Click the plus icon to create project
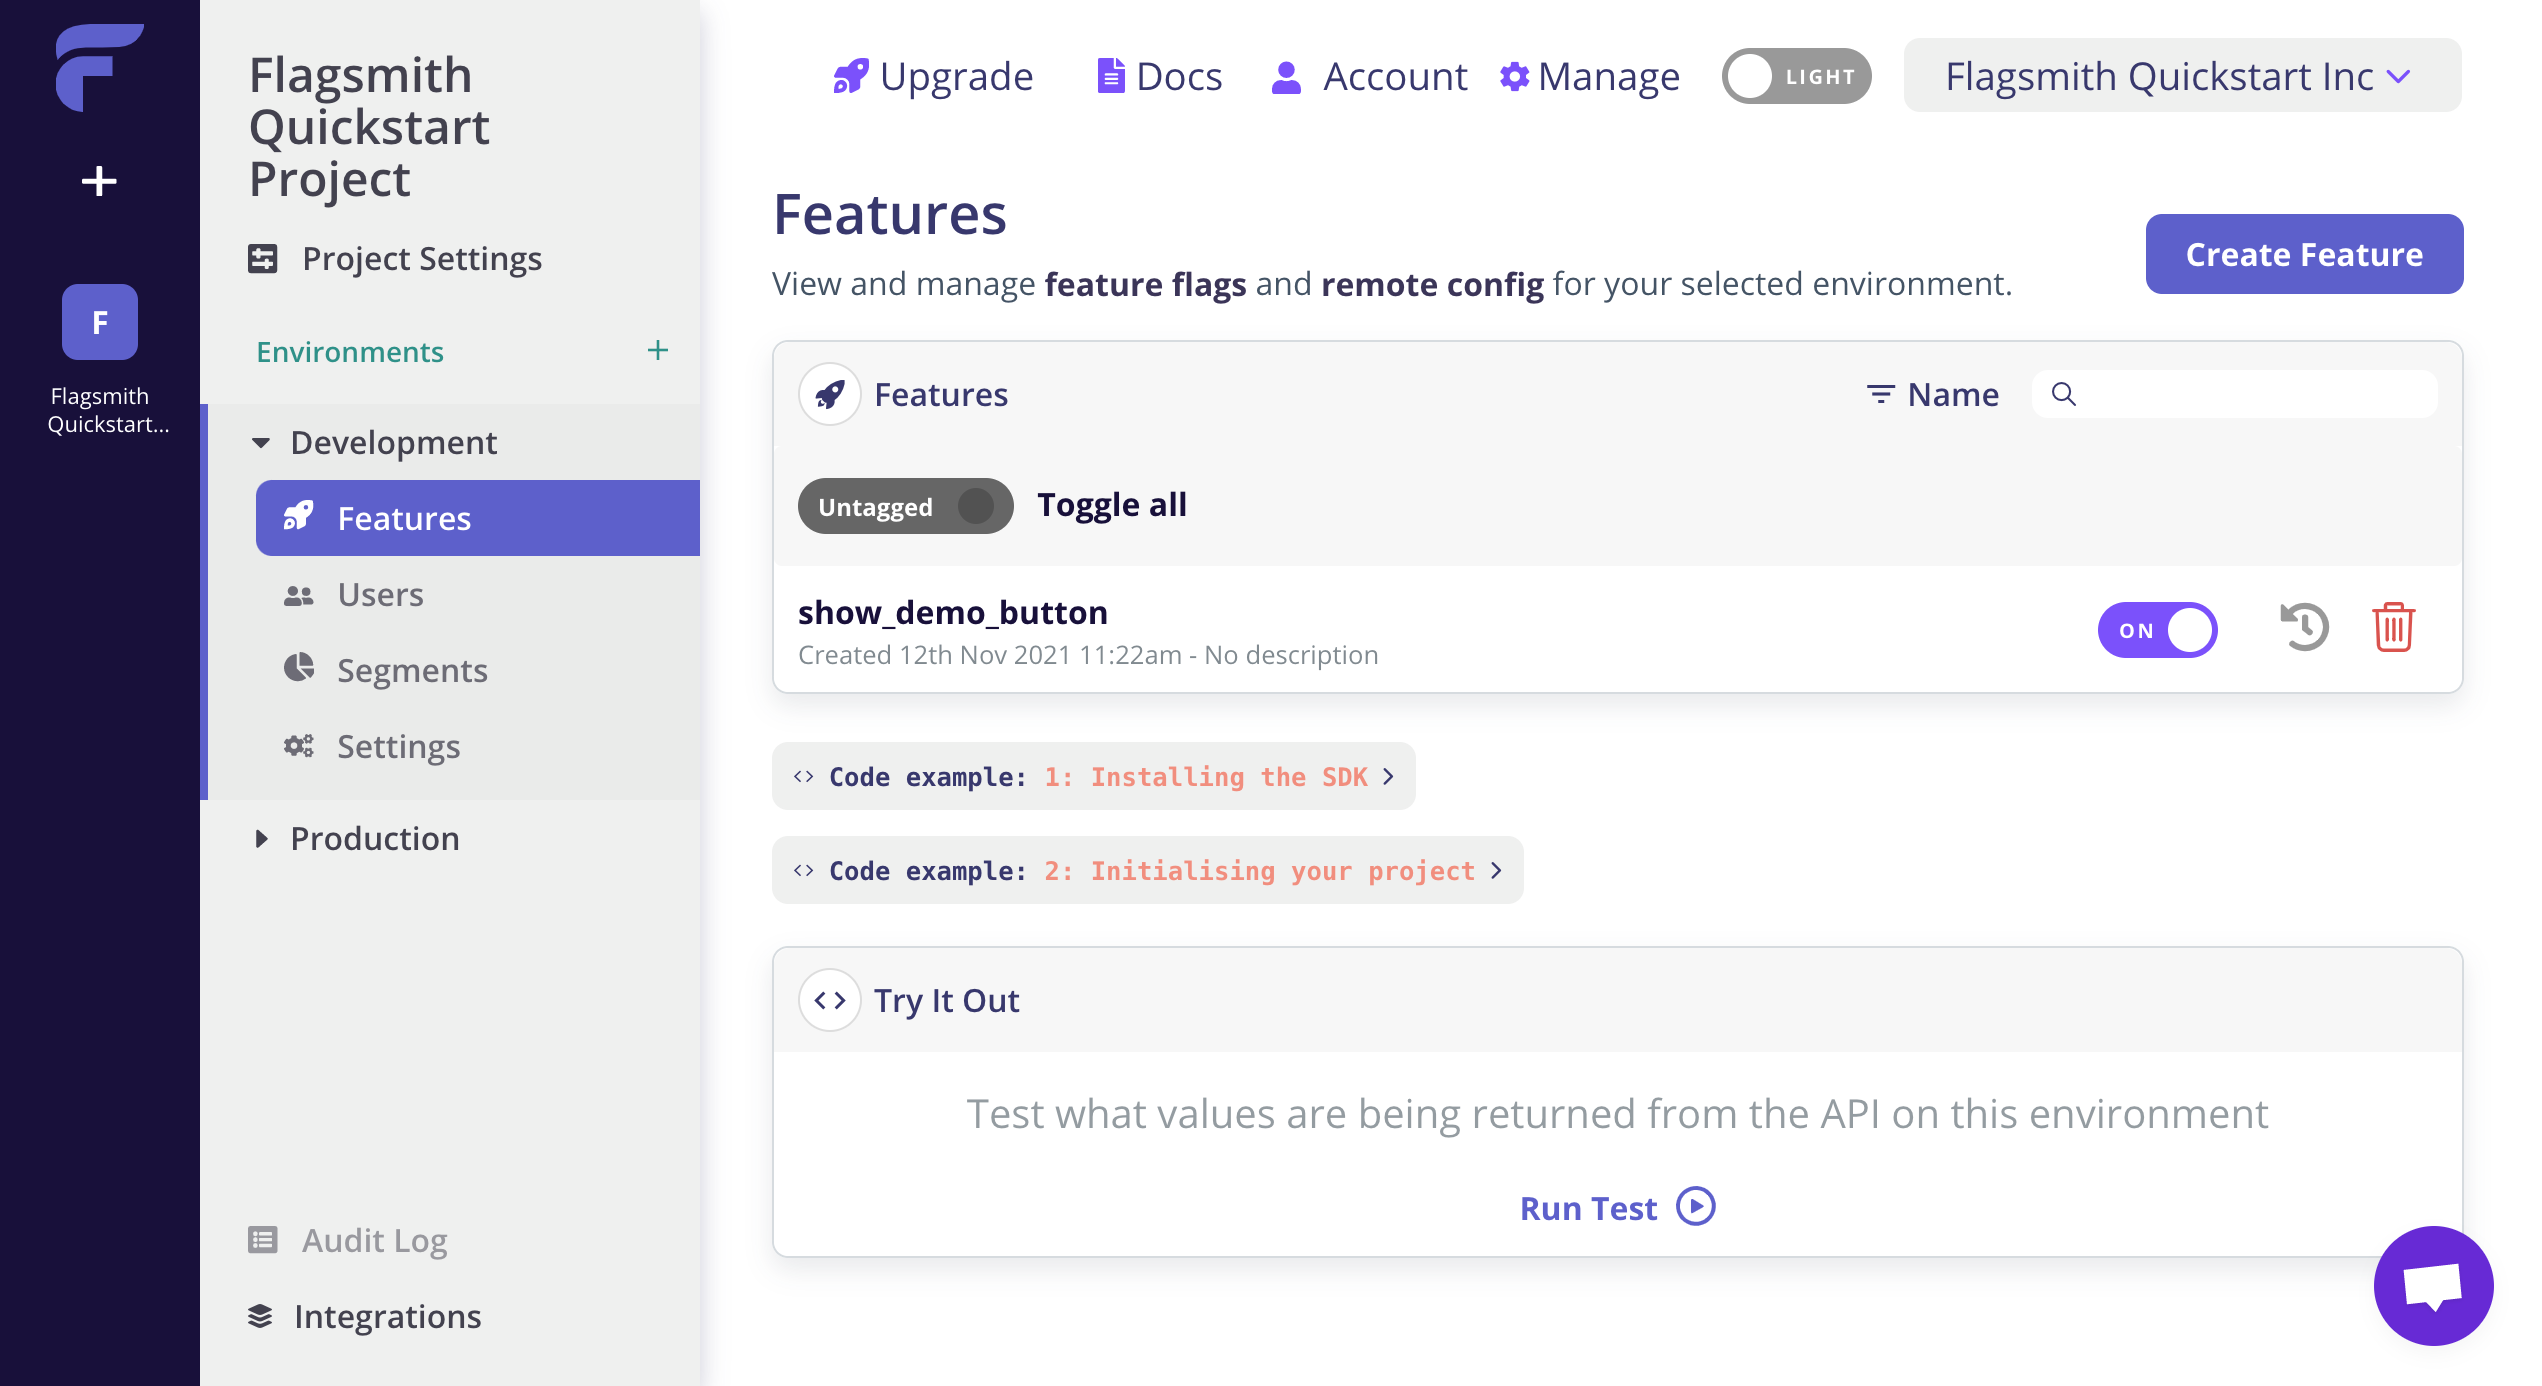 click(x=99, y=181)
